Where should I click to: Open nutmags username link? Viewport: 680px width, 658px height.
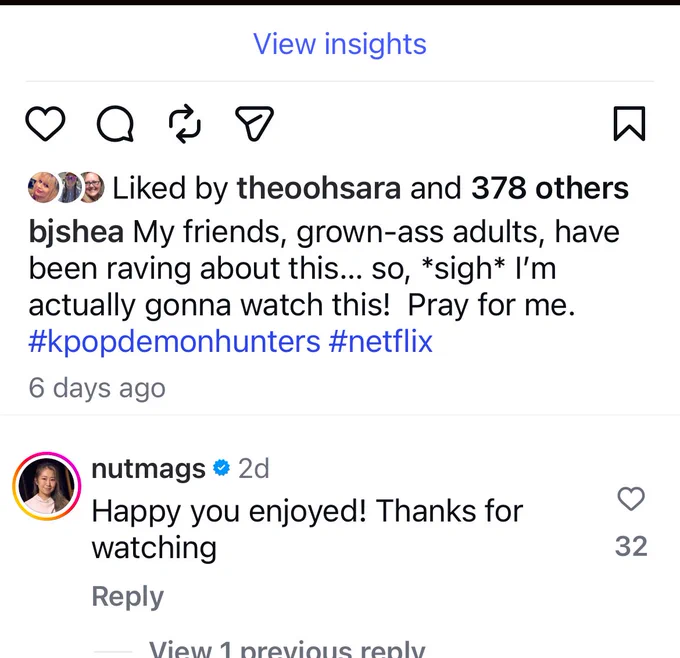tap(148, 469)
